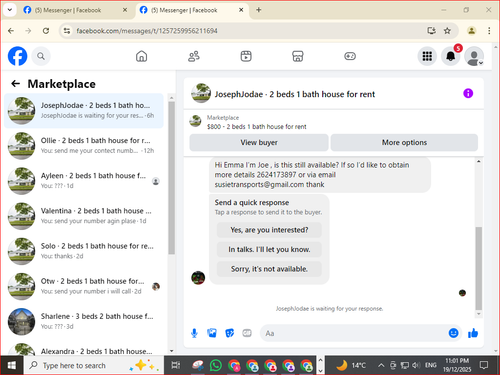Click the browser forward arrow
500x375 pixels.
[28, 31]
